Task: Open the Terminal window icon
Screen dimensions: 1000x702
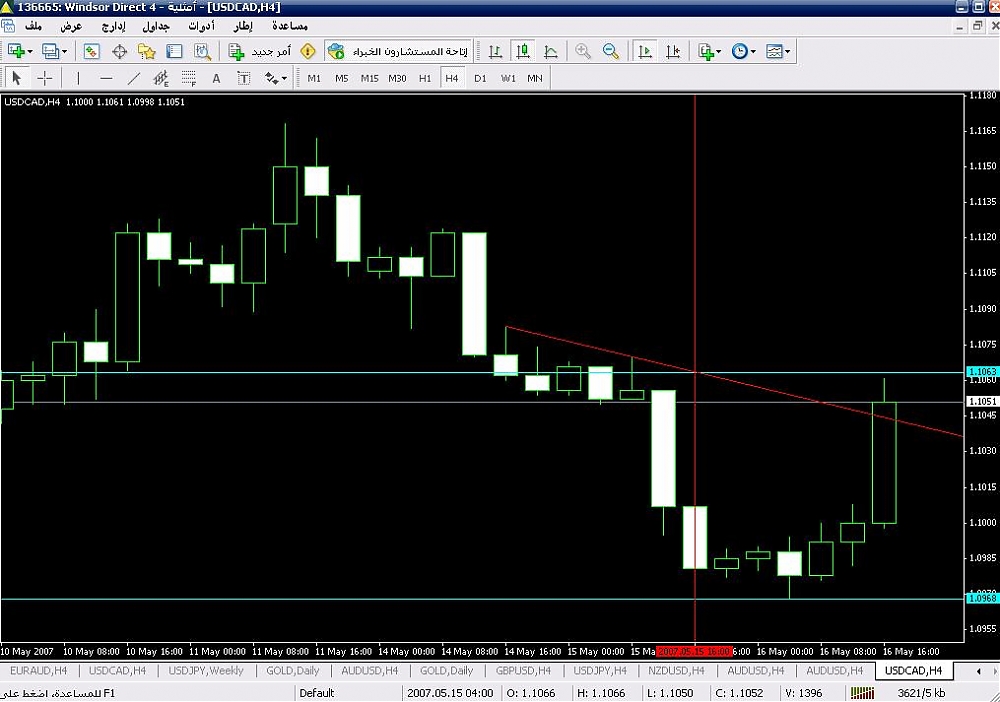Action: (174, 52)
